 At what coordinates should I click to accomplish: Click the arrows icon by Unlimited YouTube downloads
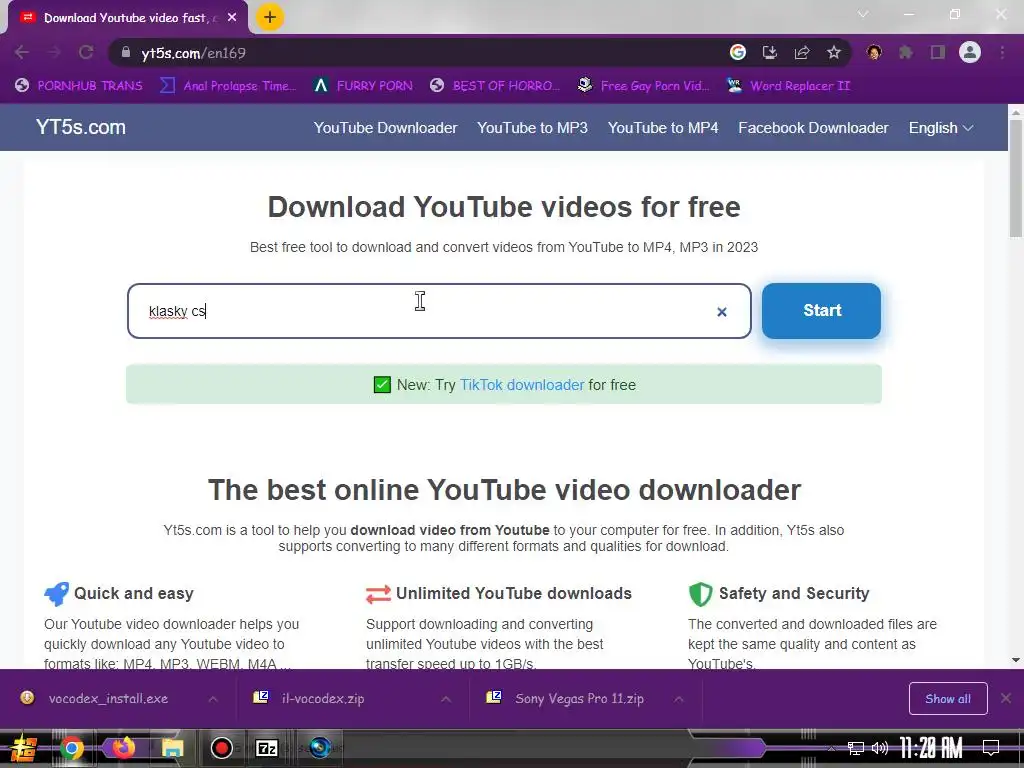pos(378,594)
